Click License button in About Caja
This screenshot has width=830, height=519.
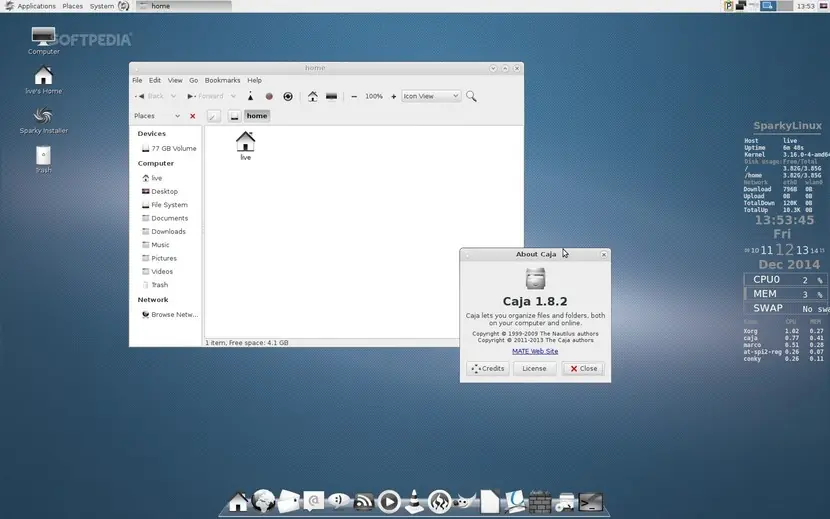[x=535, y=369]
